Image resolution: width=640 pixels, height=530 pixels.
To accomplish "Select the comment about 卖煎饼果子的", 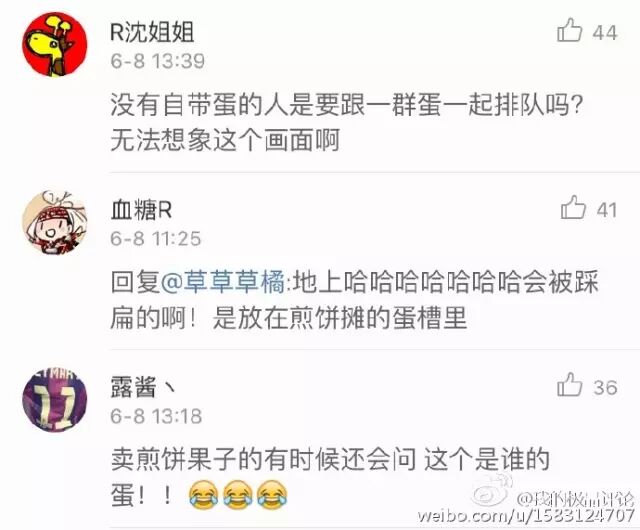I will click(330, 477).
